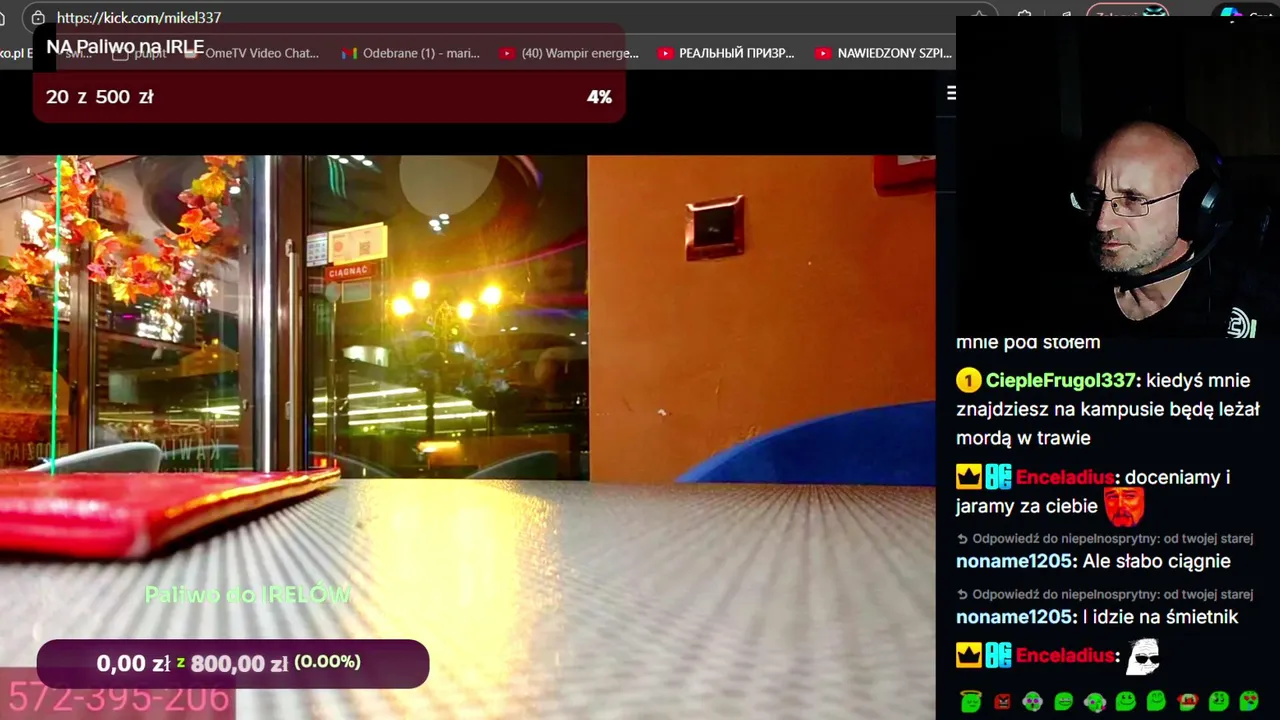This screenshot has height=720, width=1280.
Task: Click the OG badge on last Enceladius message
Action: click(x=998, y=655)
